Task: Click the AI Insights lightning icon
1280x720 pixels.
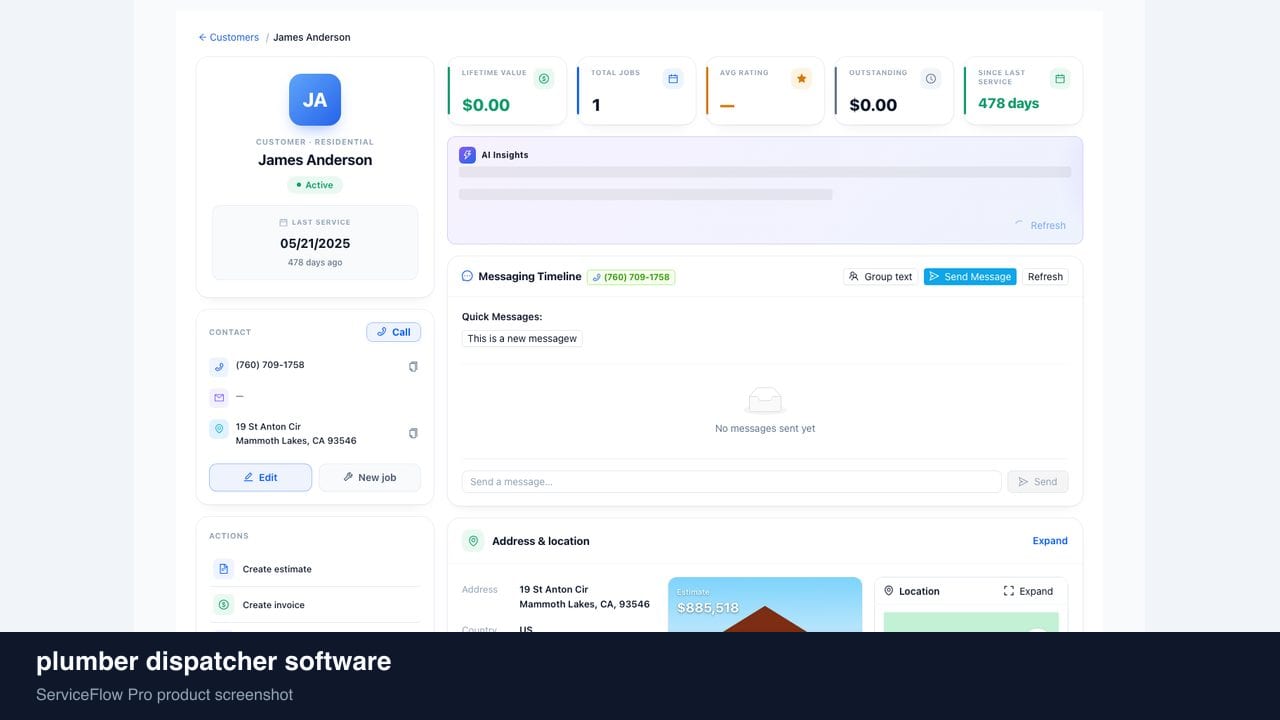Action: (467, 155)
